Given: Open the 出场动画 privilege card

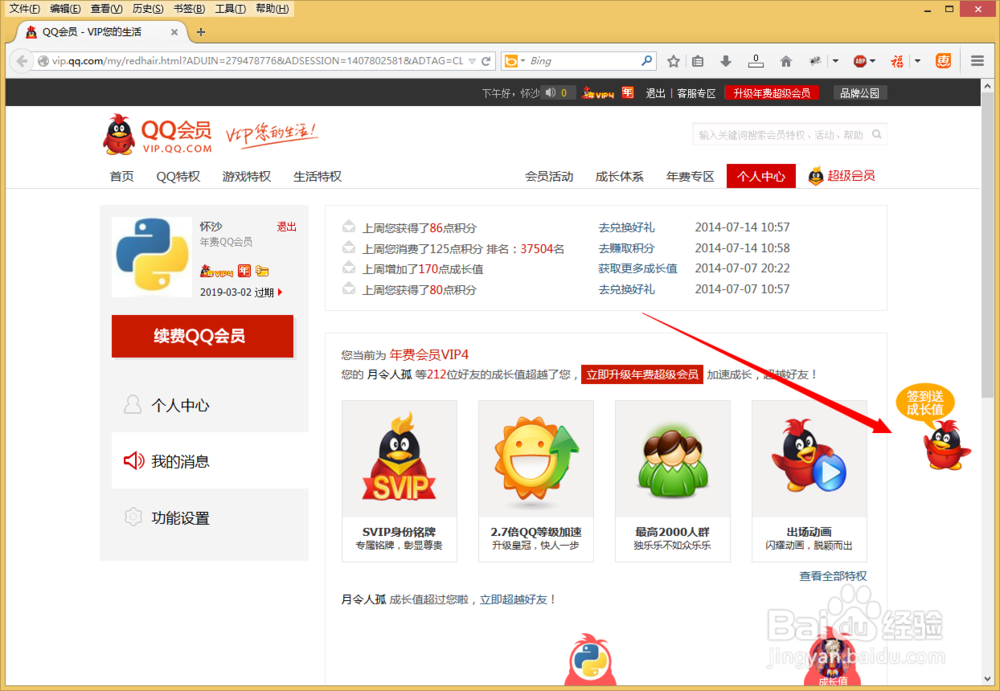Looking at the screenshot, I should pyautogui.click(x=809, y=481).
